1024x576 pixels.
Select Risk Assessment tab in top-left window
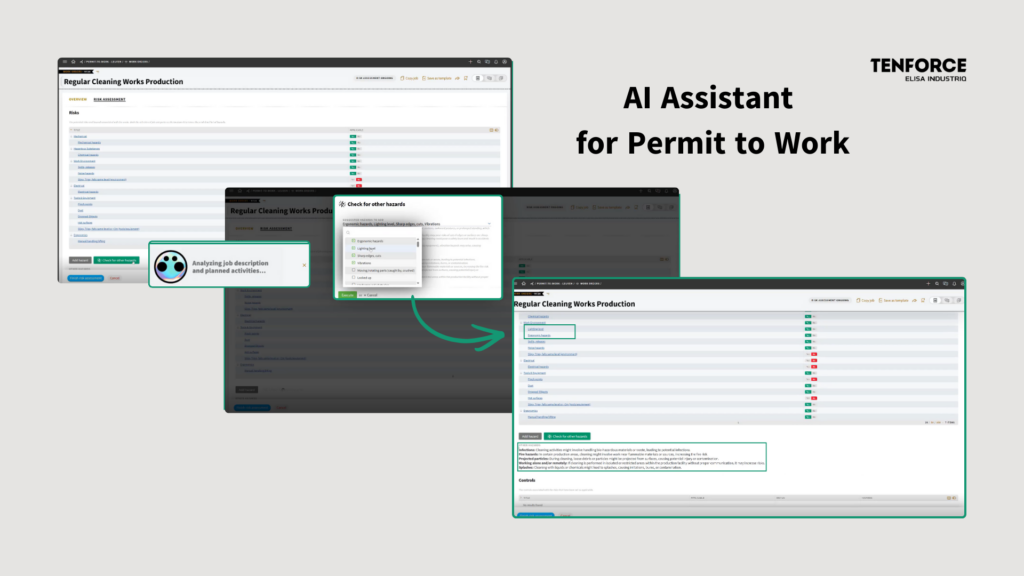click(109, 99)
